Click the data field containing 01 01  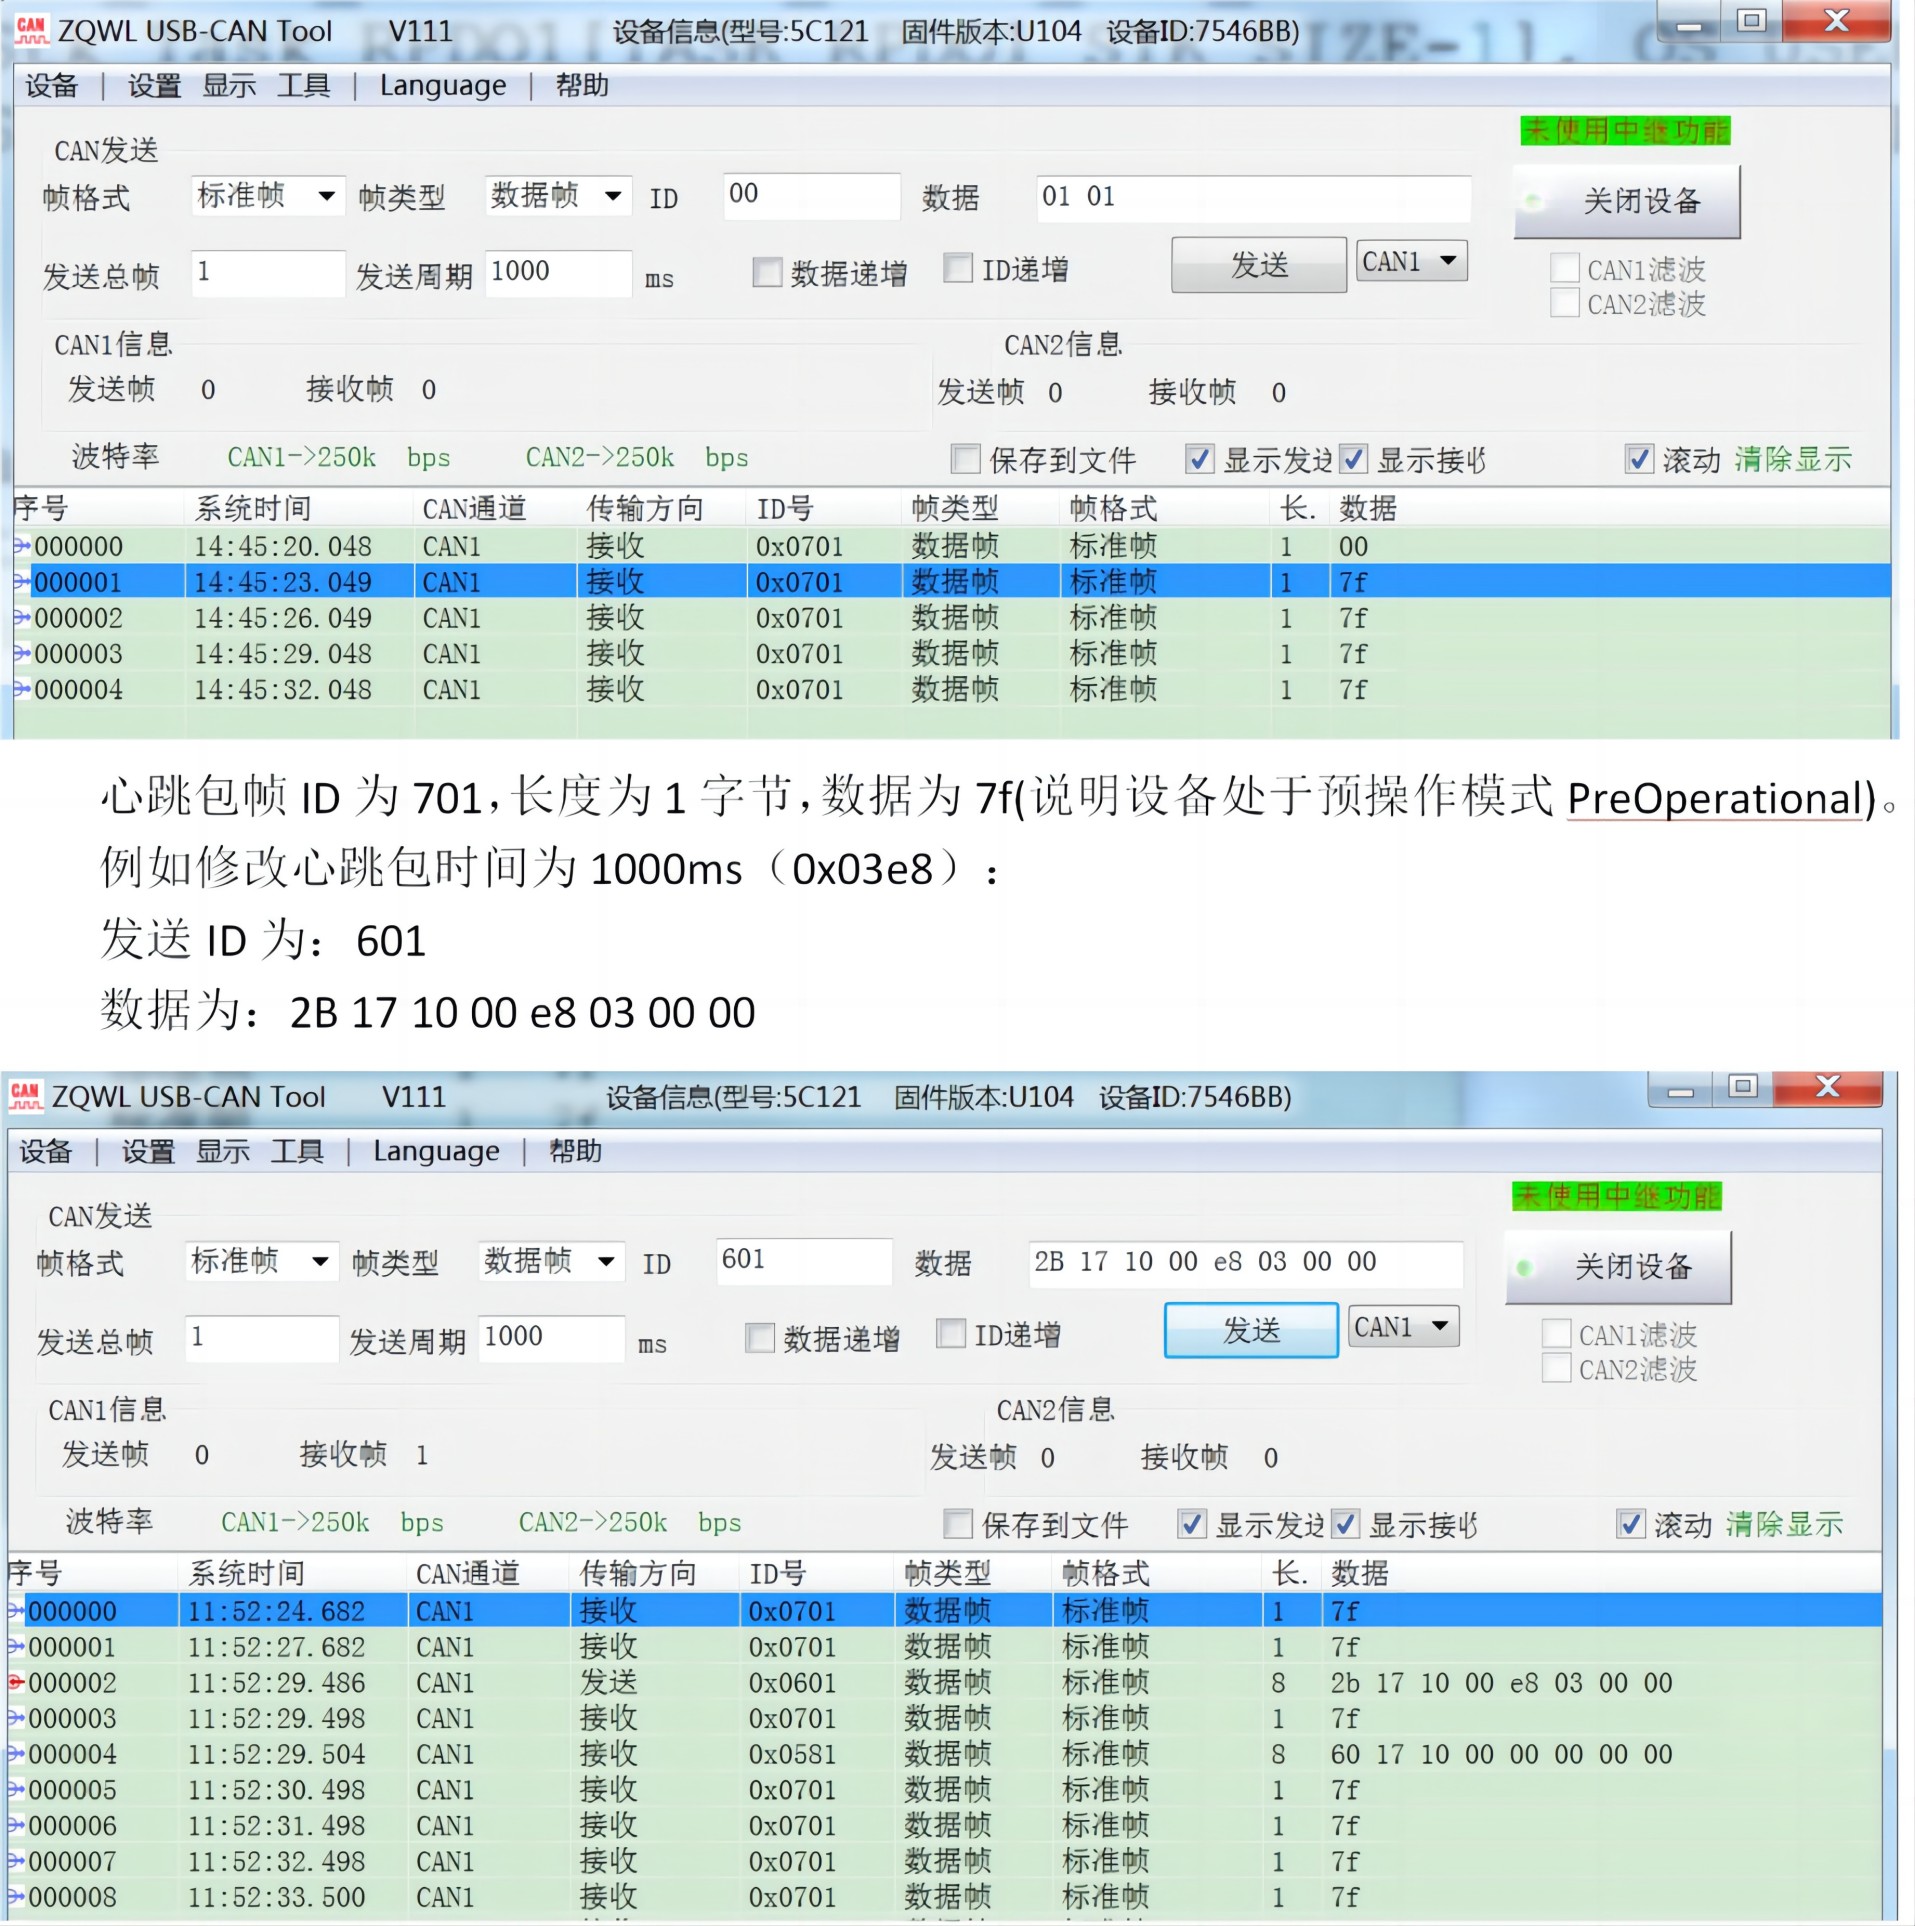tap(1252, 197)
